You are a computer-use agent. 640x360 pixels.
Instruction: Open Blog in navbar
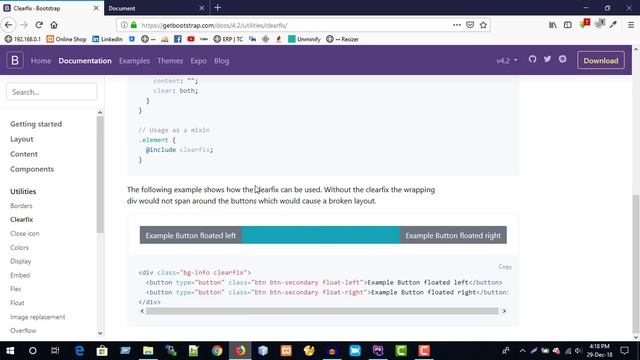(221, 61)
